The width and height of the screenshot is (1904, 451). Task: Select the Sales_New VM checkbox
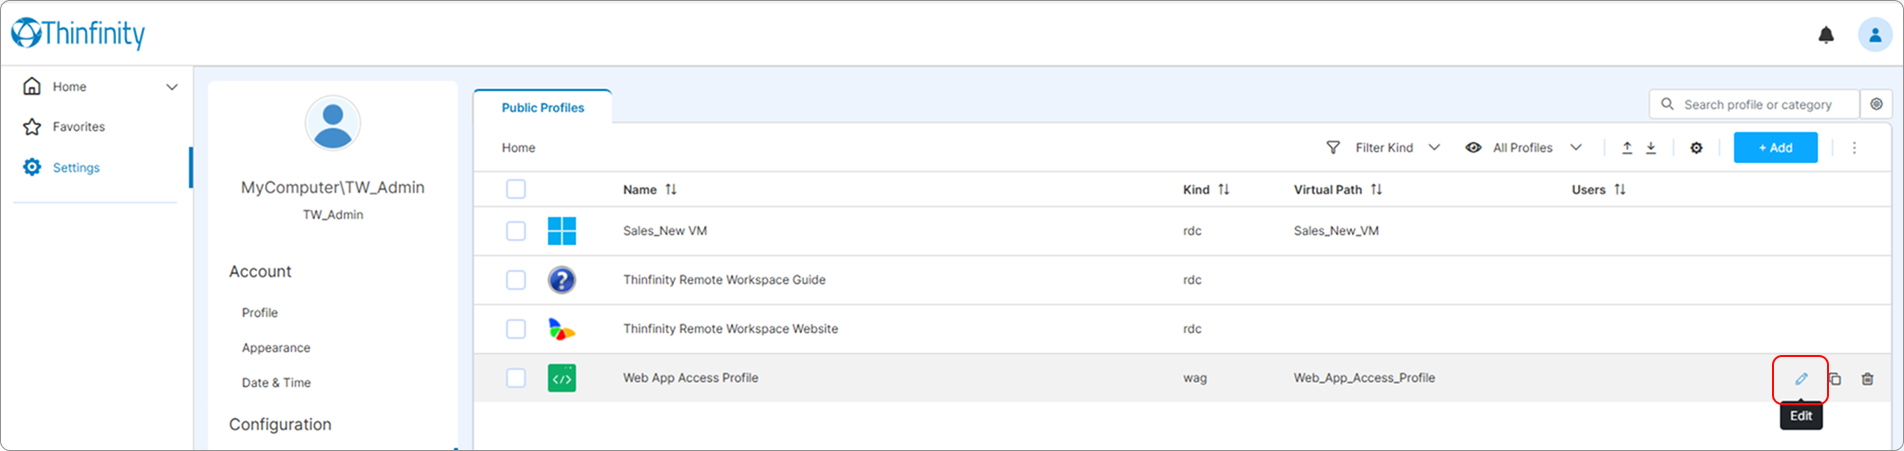coord(516,231)
